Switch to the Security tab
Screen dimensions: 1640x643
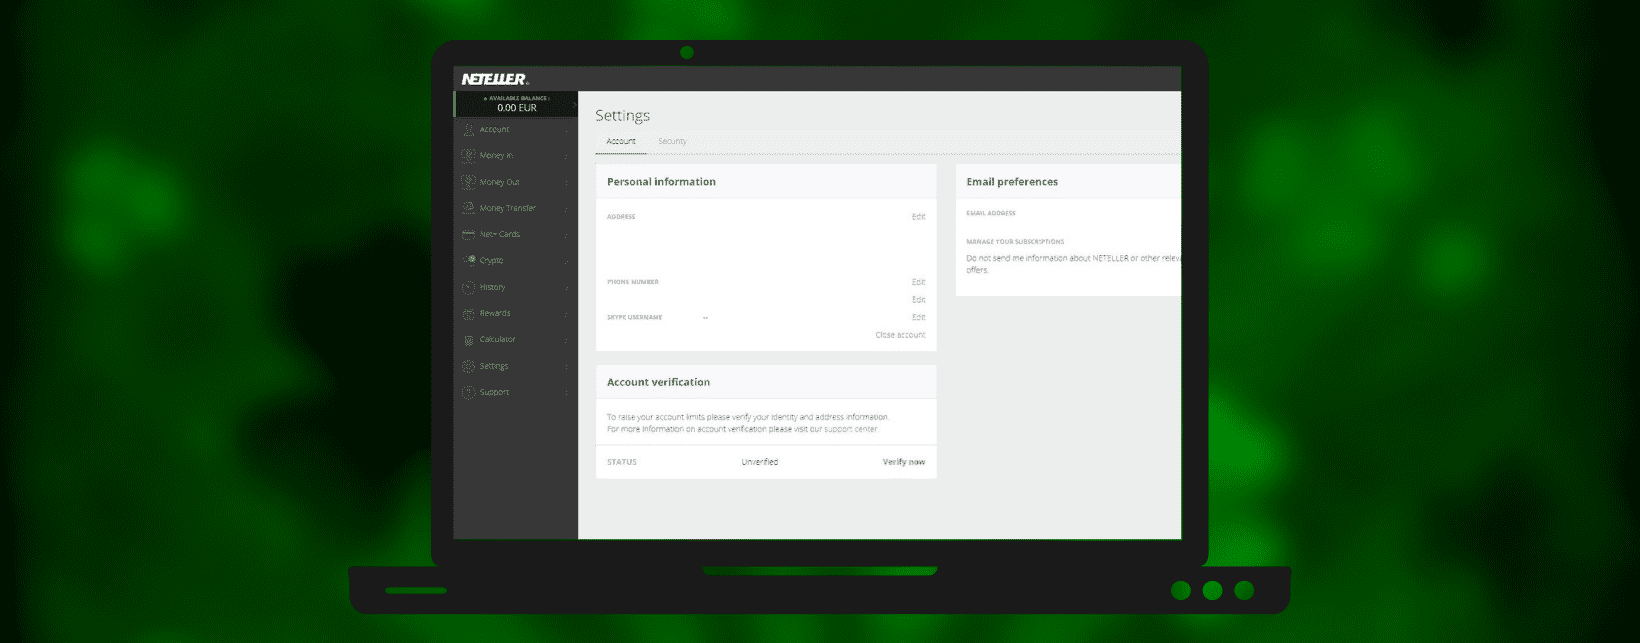pos(672,141)
